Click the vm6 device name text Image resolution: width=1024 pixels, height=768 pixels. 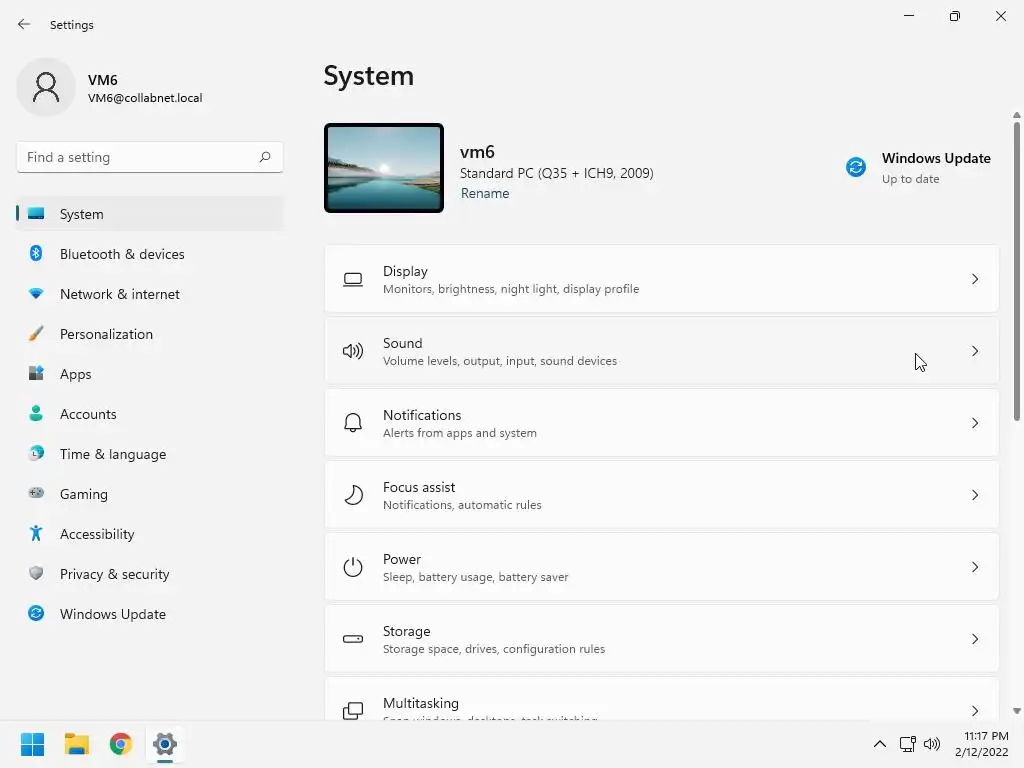pyautogui.click(x=477, y=152)
